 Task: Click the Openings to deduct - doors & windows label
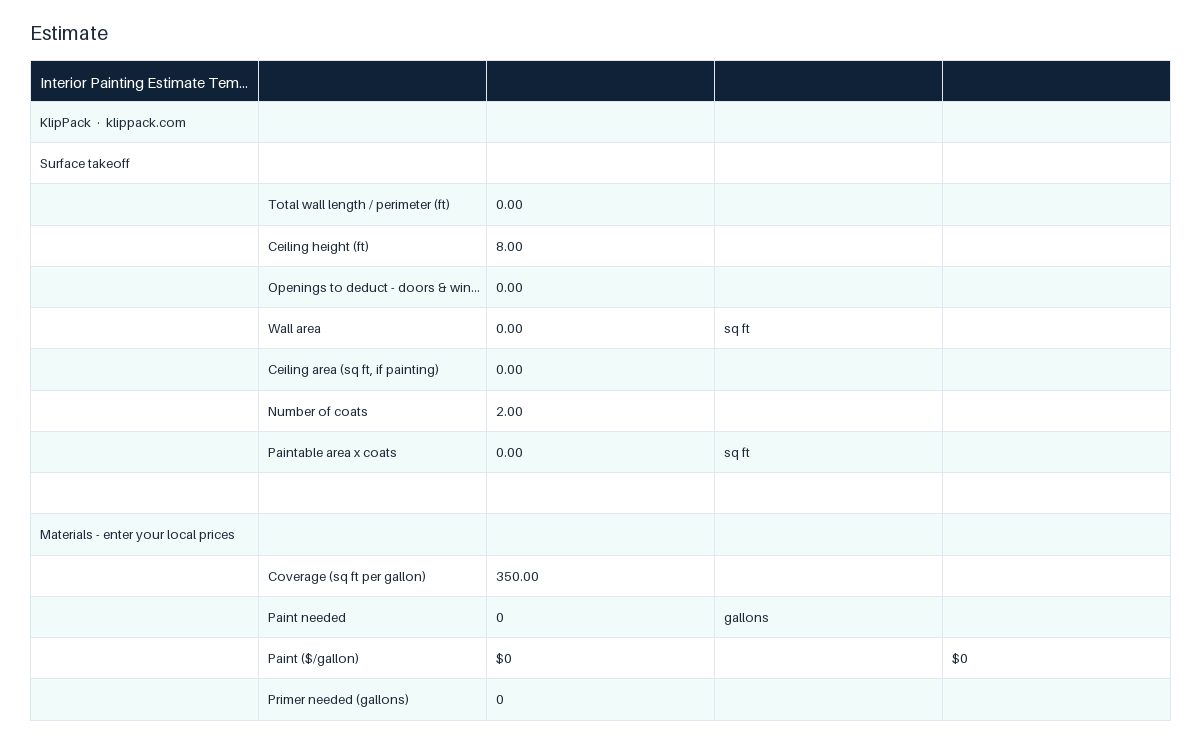(x=374, y=287)
